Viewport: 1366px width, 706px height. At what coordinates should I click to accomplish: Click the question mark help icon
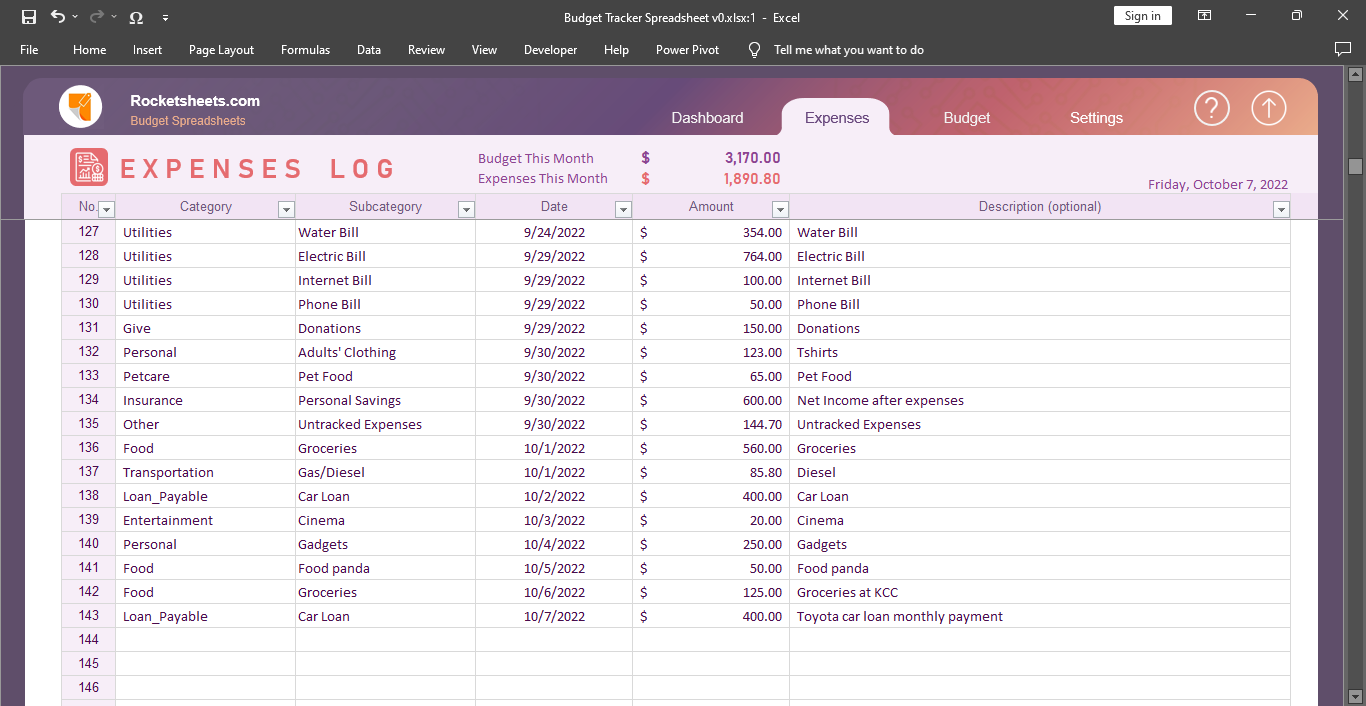coord(1212,108)
